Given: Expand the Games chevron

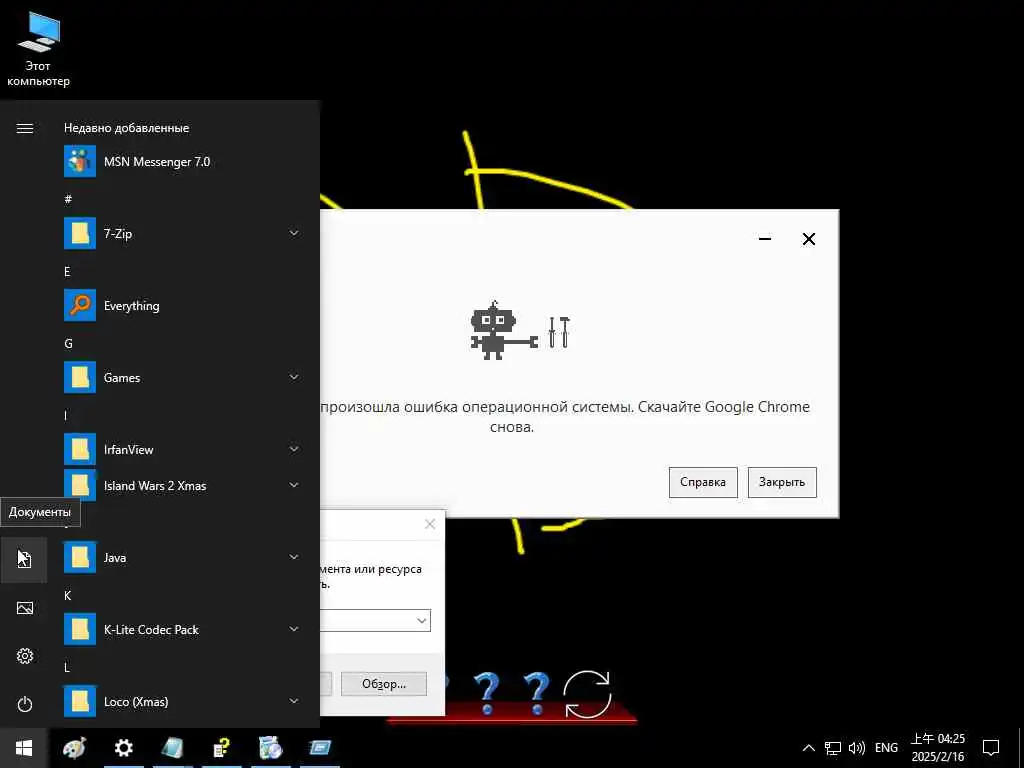Looking at the screenshot, I should [x=295, y=377].
